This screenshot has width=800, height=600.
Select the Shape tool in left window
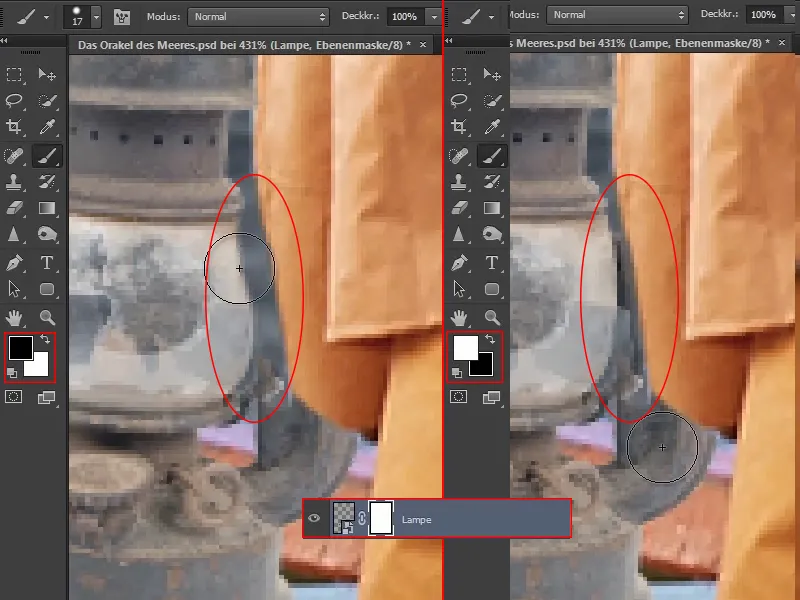[47, 289]
